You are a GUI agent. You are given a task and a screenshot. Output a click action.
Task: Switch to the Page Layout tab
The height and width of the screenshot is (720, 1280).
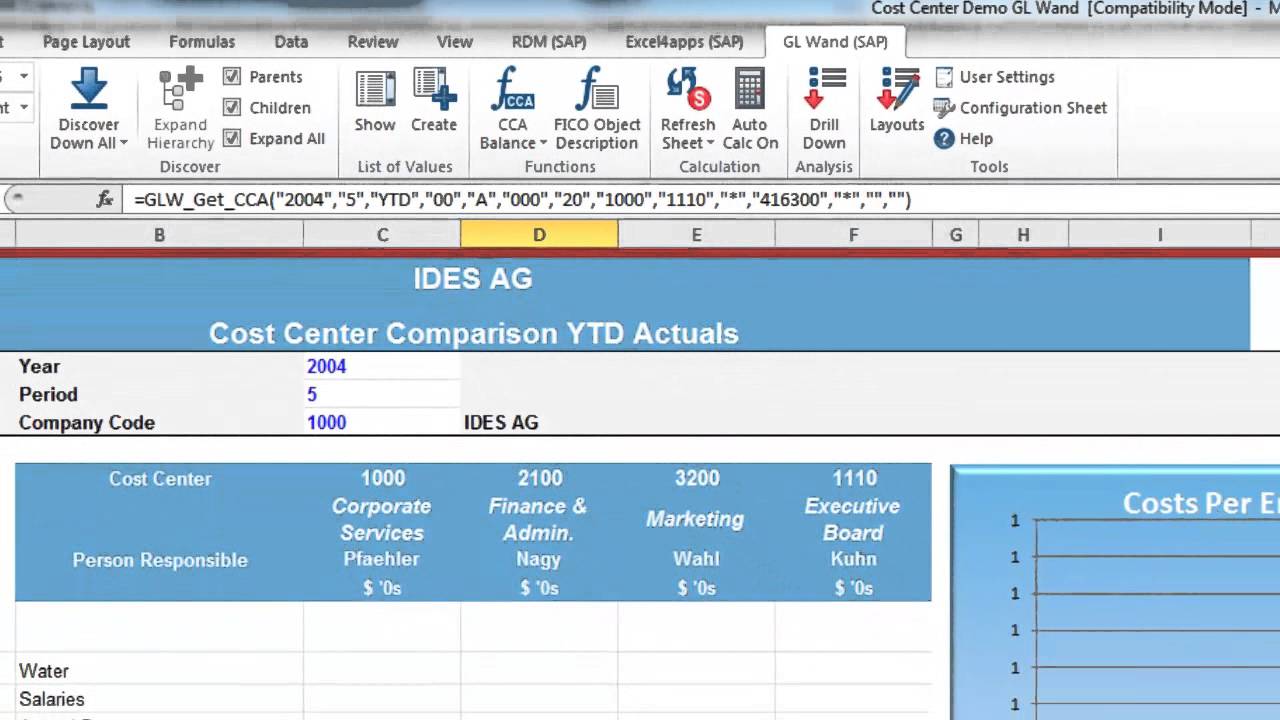pos(86,42)
